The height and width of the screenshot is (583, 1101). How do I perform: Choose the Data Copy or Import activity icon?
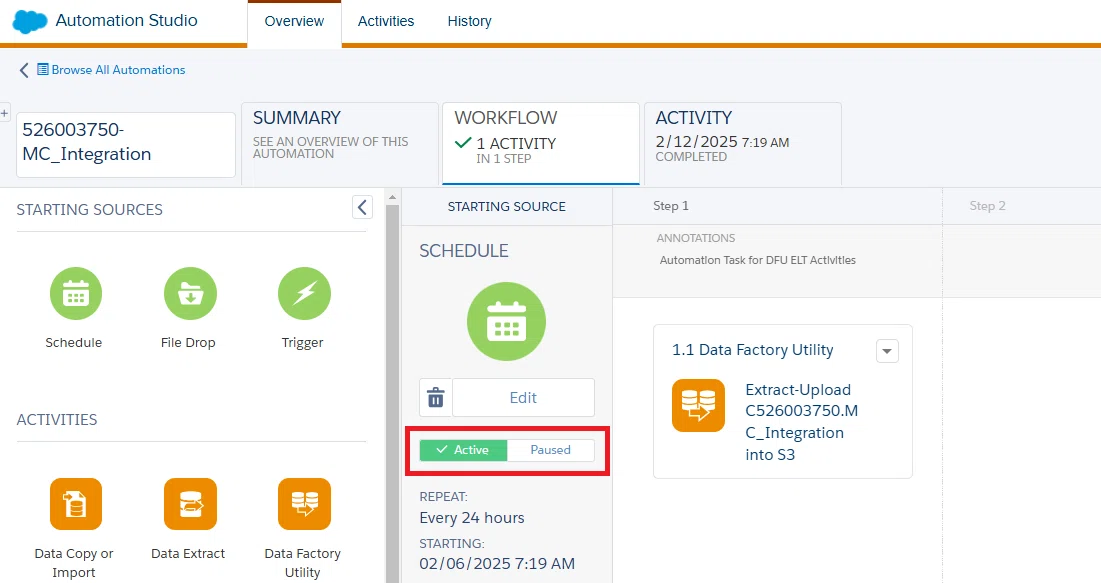[x=76, y=504]
